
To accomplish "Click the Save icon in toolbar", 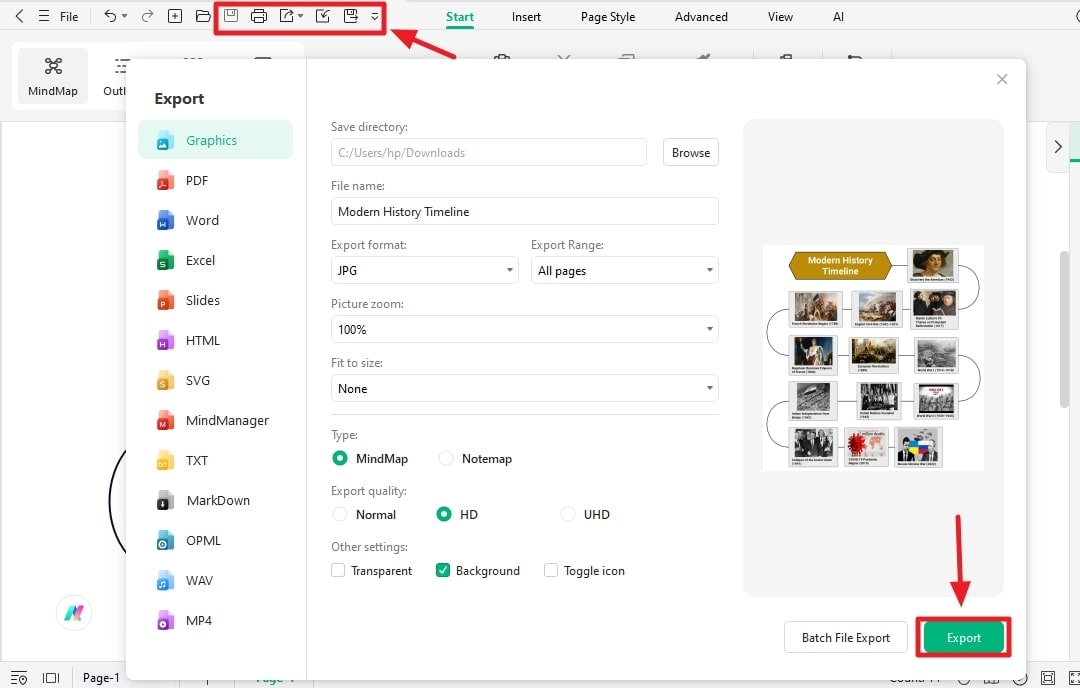I will pos(231,16).
